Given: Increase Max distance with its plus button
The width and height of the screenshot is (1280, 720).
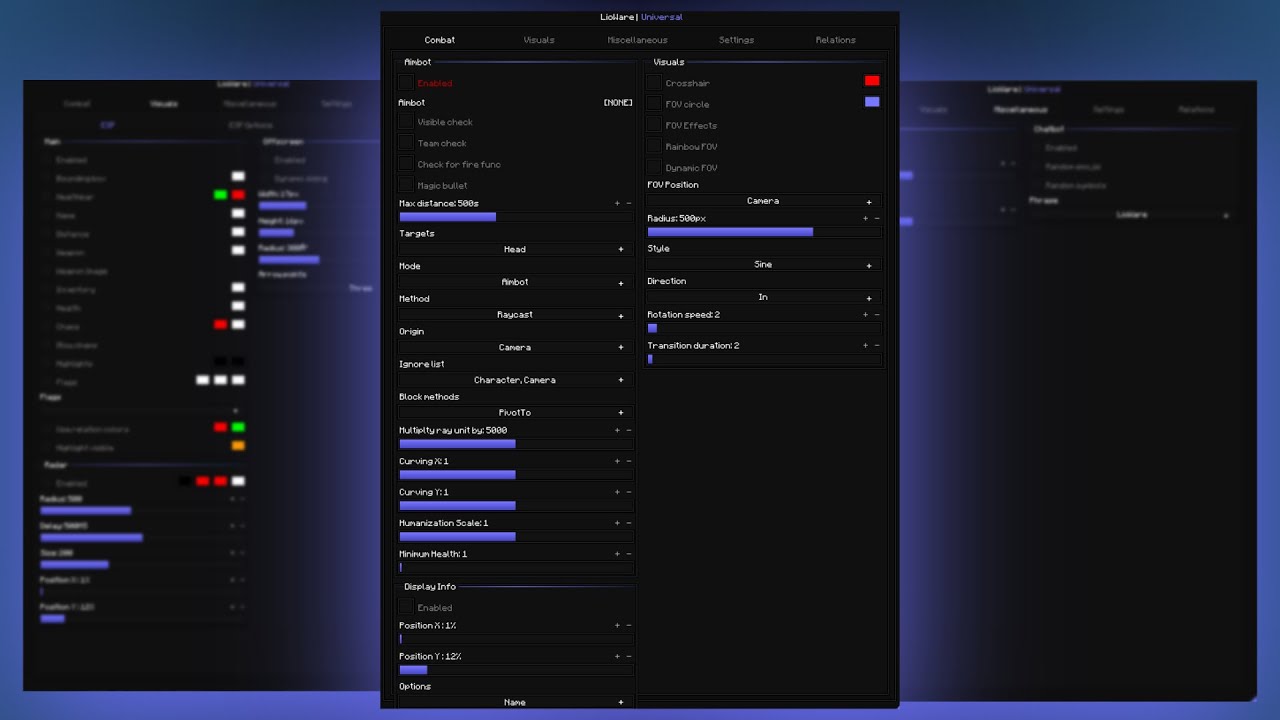Looking at the screenshot, I should point(617,204).
